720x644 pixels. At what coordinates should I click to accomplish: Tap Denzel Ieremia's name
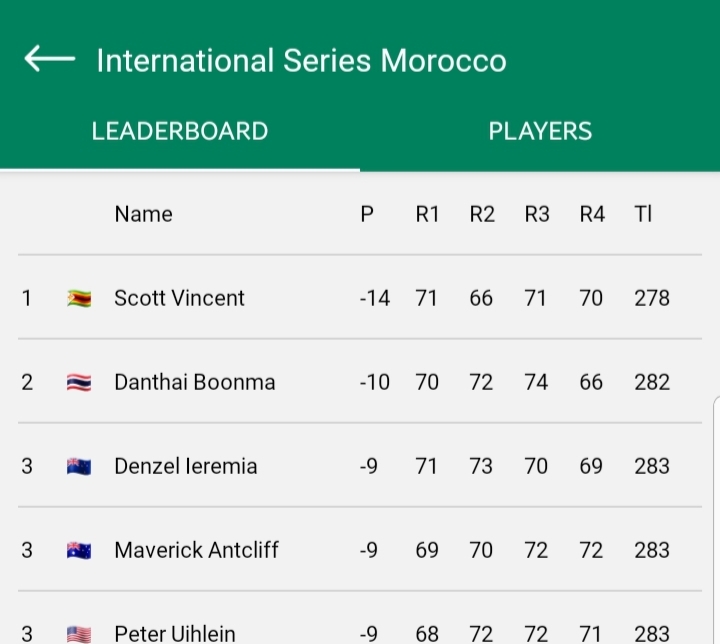pyautogui.click(x=186, y=466)
